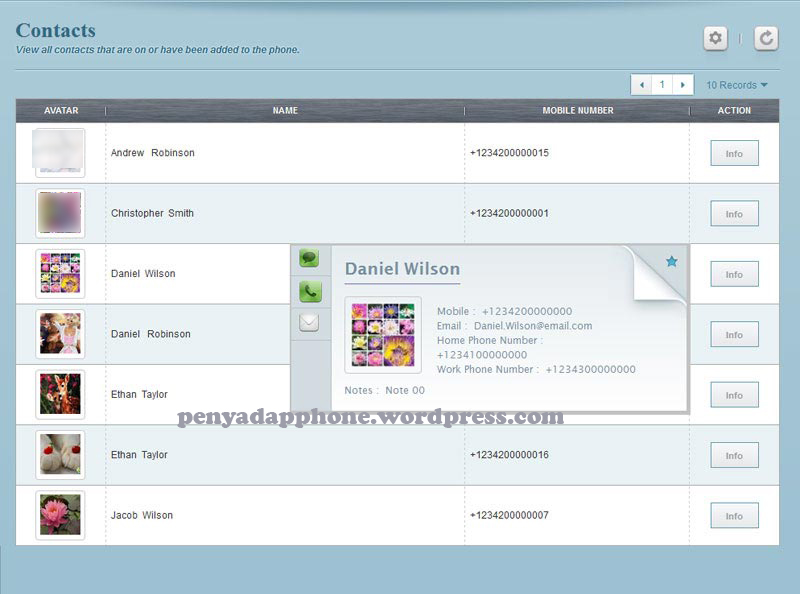Screen dimensions: 800x594
Task: Open the settings gear at the top right
Action: [716, 38]
